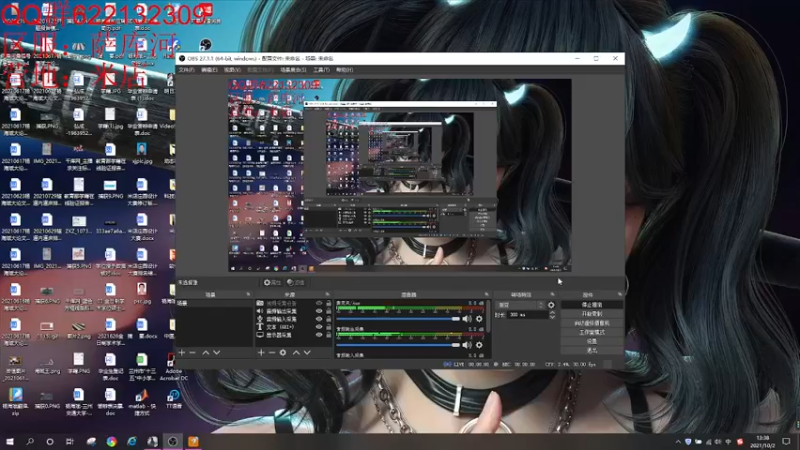Viewport: 800px width, 450px height.
Task: Open first mixer channel settings gear
Action: pyautogui.click(x=479, y=319)
